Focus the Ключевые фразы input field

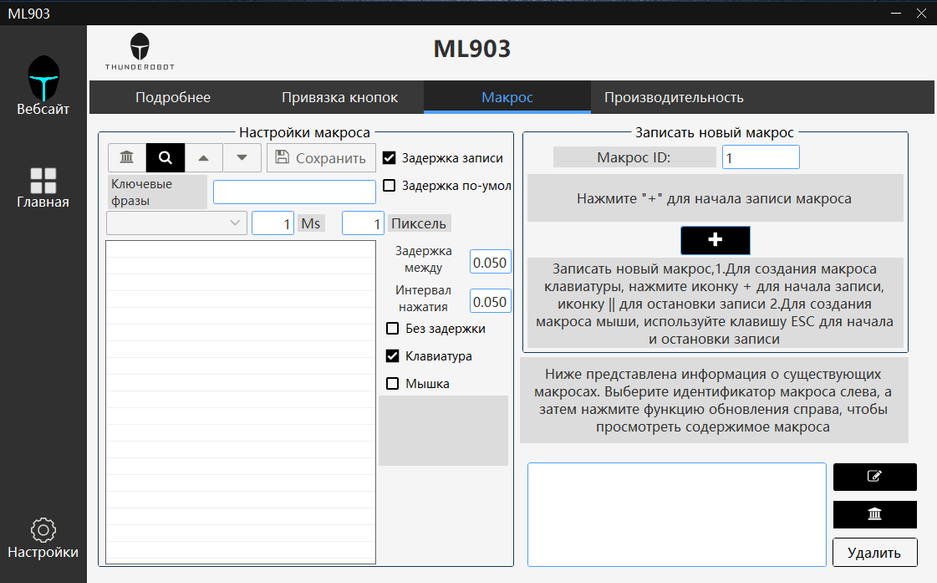(295, 192)
